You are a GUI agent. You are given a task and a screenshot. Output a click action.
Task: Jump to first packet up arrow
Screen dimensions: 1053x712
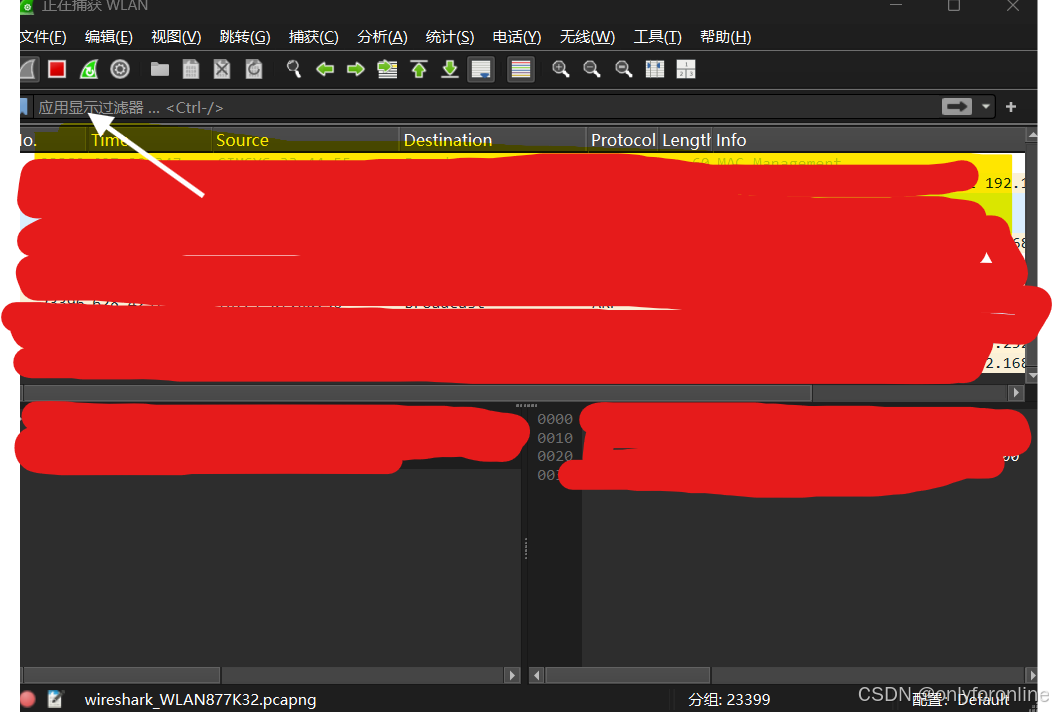coord(419,69)
